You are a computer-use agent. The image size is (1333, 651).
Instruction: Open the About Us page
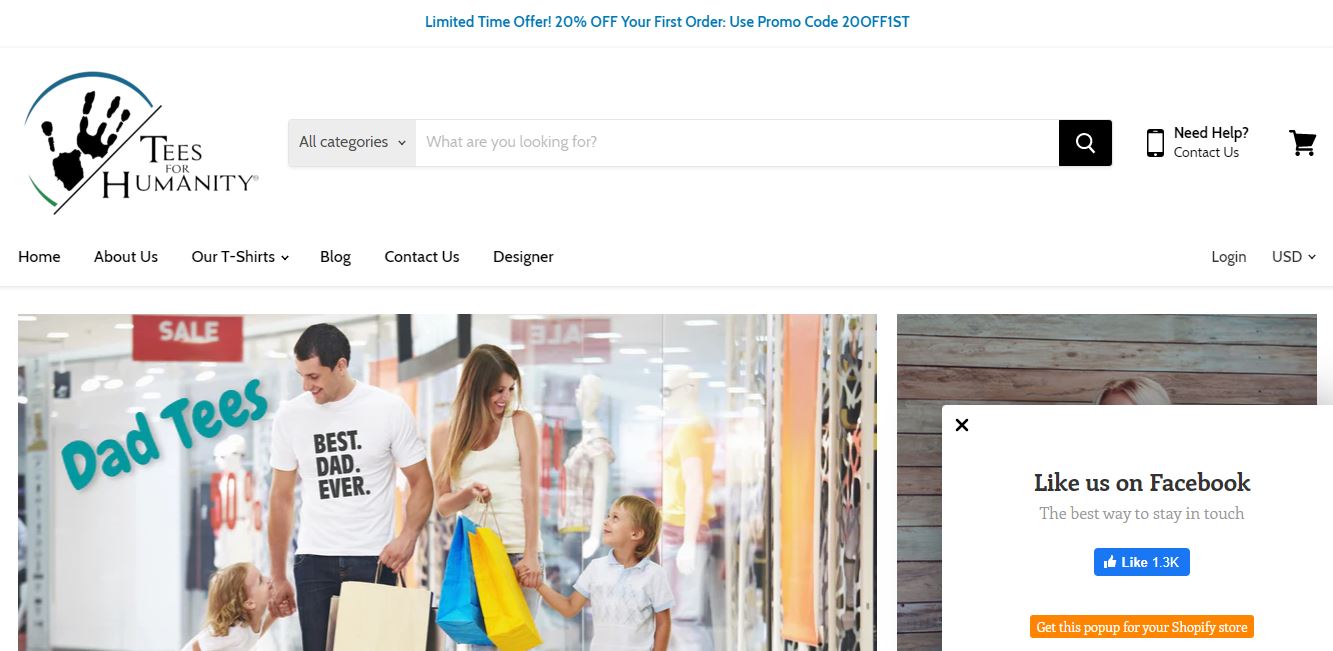pyautogui.click(x=126, y=257)
